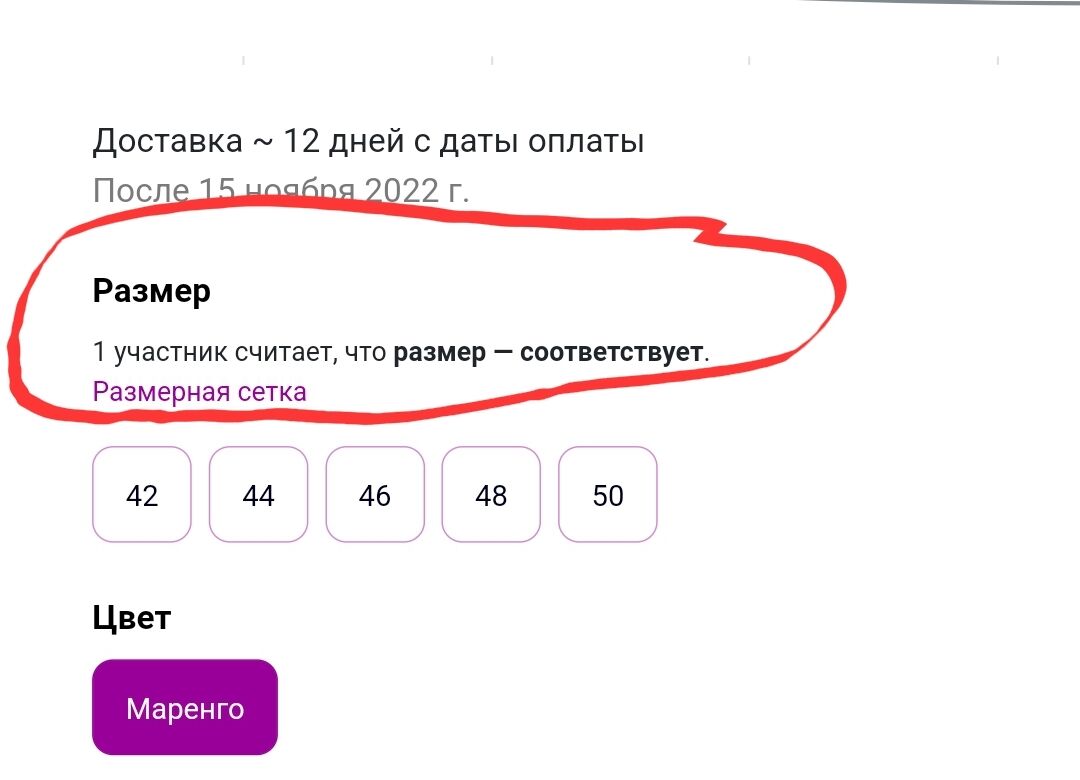Pick size 50 option
The image size is (1080, 780).
tap(607, 495)
